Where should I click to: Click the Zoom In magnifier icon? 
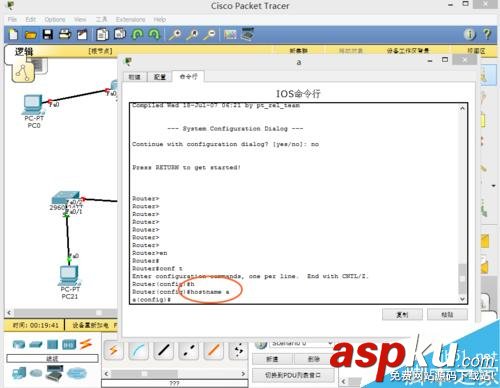175,34
